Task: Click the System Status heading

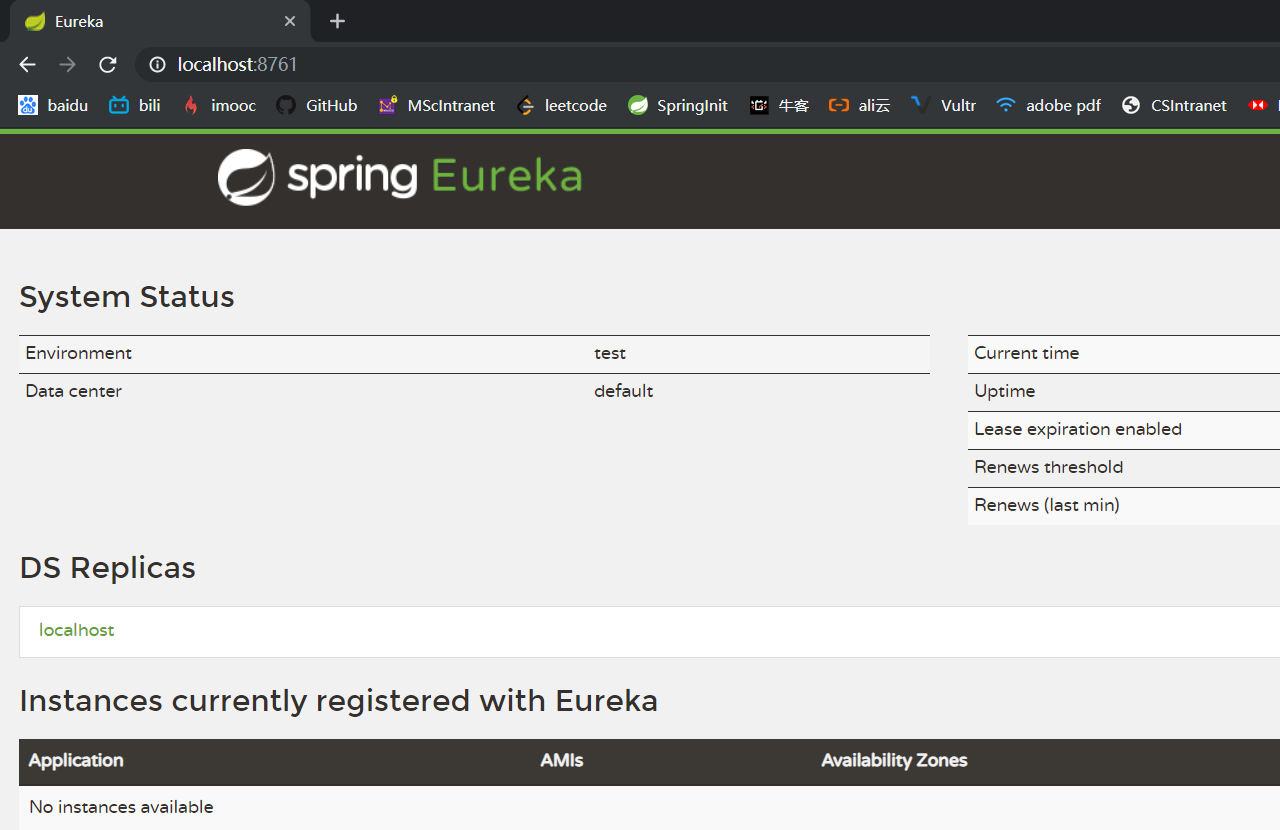Action: (127, 297)
